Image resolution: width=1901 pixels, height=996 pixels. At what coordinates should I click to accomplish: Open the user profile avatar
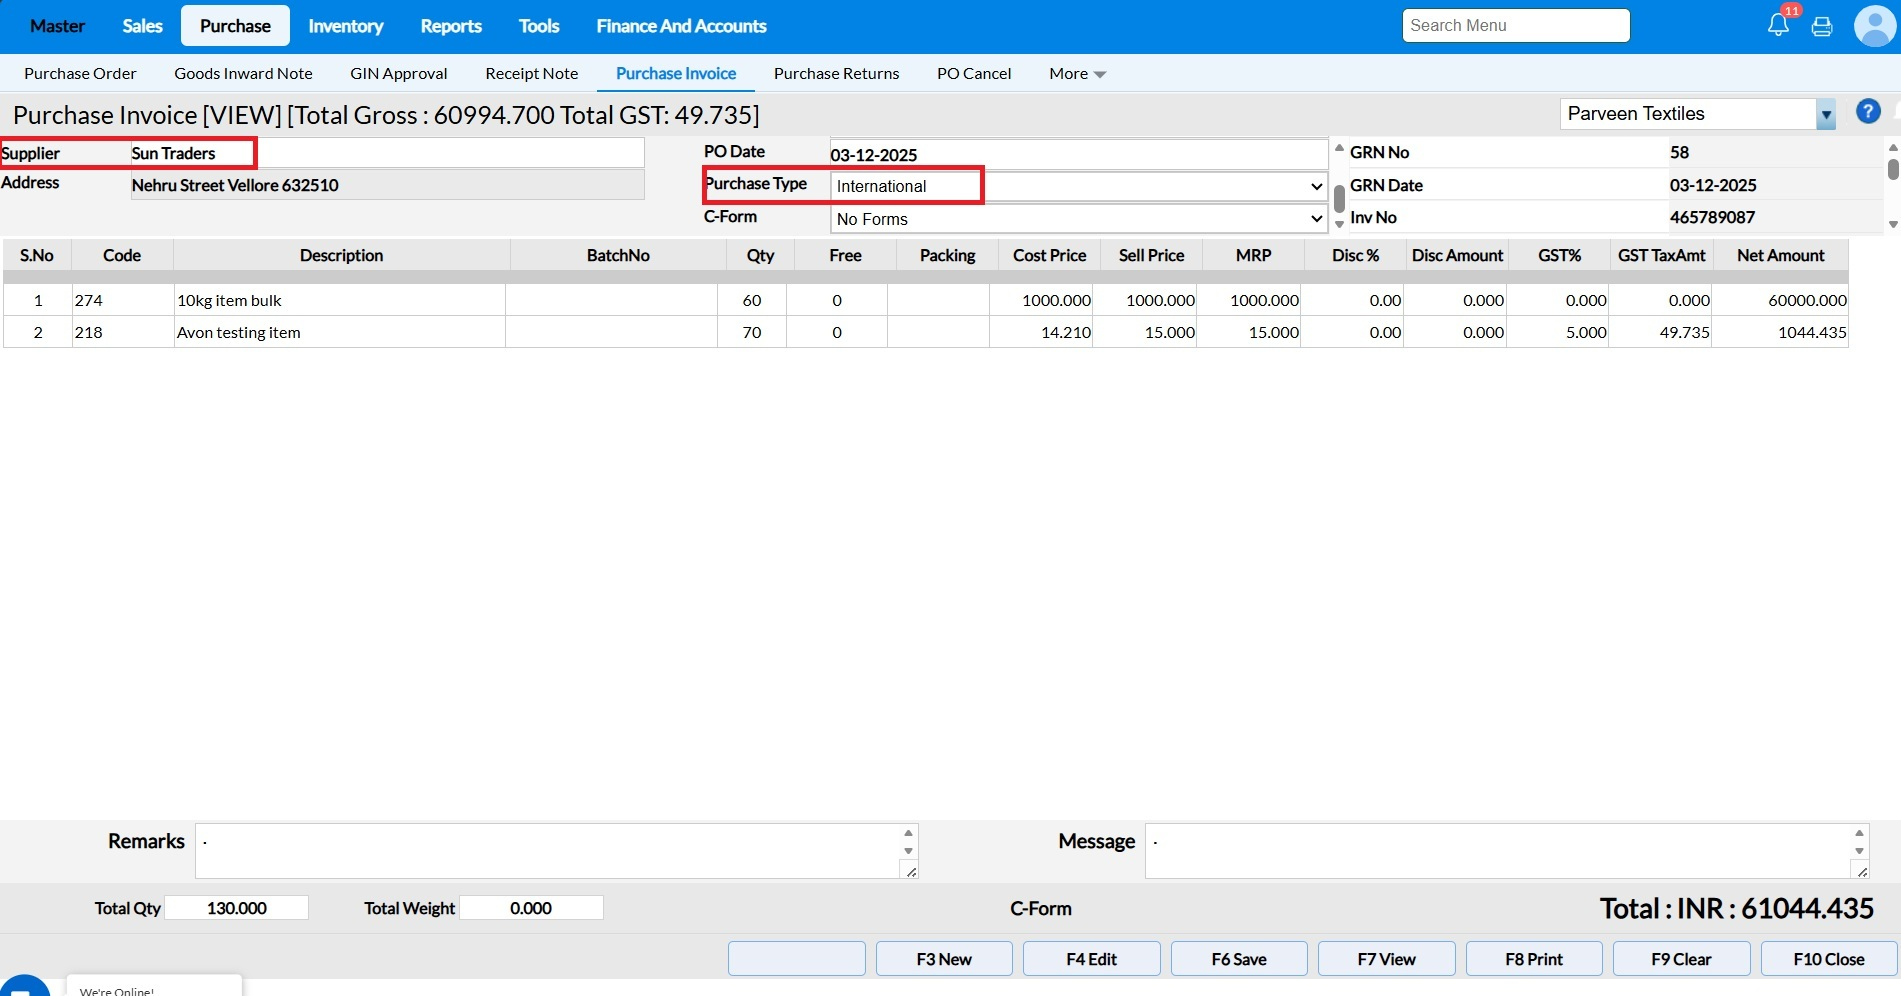pos(1874,26)
